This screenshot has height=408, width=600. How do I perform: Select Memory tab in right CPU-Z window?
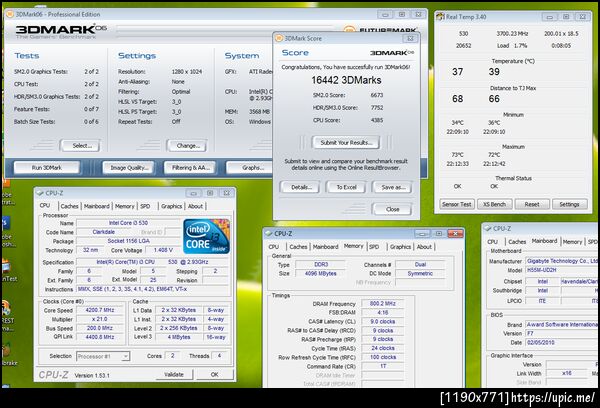click(572, 242)
